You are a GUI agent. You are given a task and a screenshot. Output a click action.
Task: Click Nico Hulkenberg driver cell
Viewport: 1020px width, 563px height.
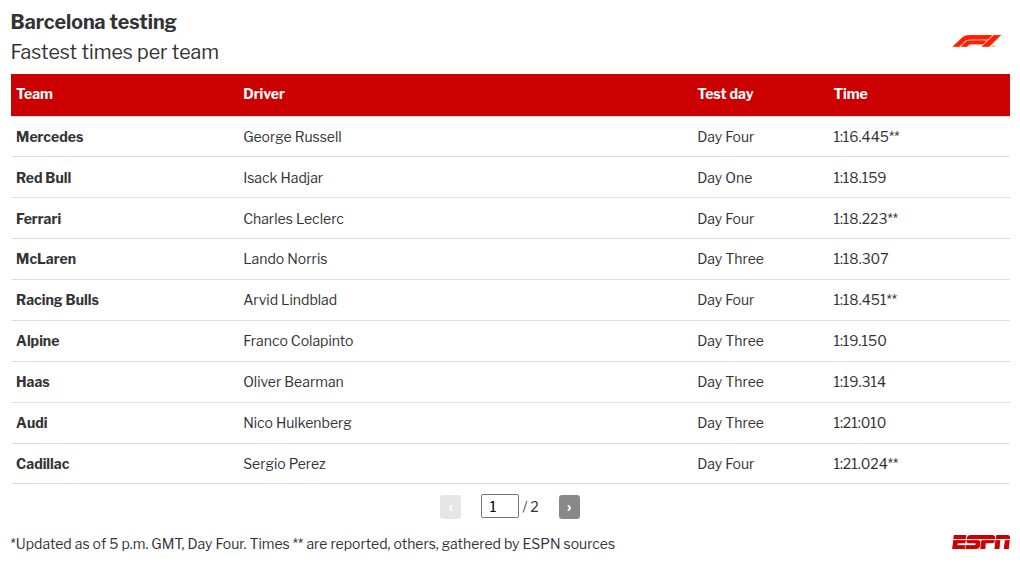pyautogui.click(x=297, y=423)
